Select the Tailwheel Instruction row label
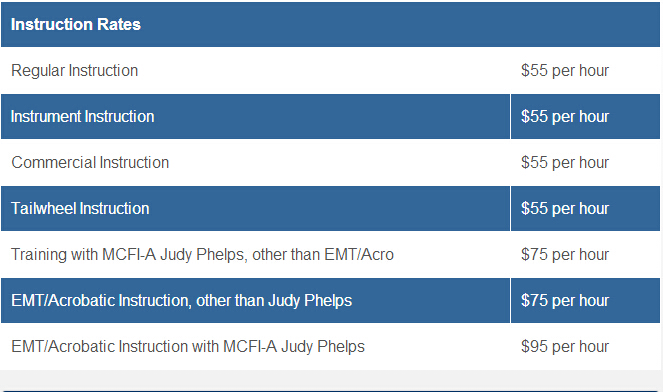The image size is (663, 392). coord(80,208)
